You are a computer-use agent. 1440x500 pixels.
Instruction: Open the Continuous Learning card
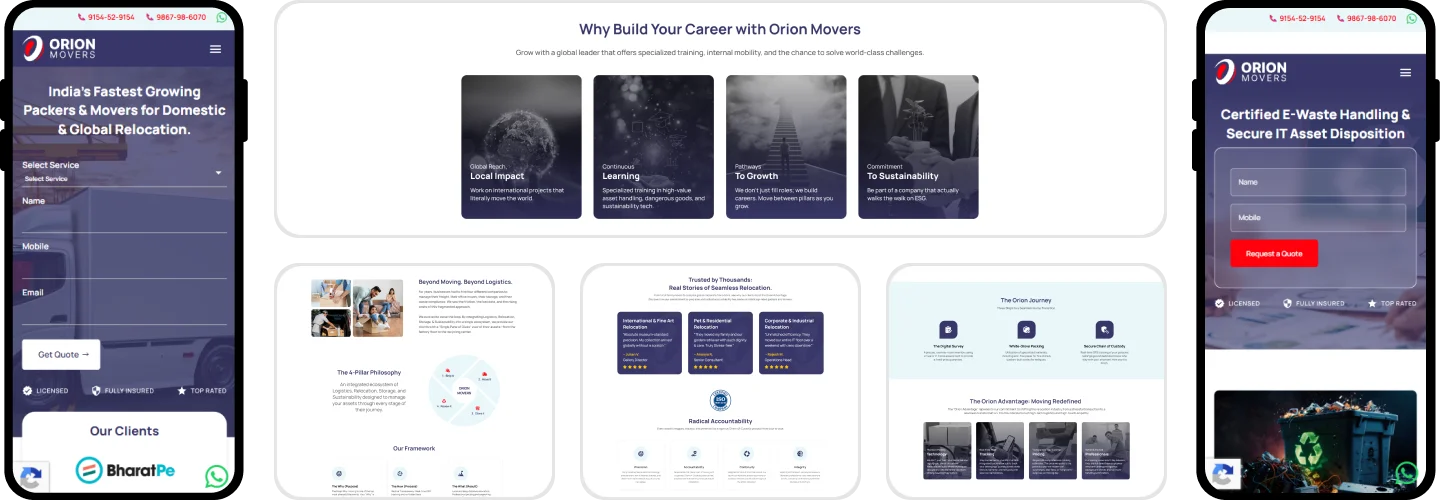point(653,147)
